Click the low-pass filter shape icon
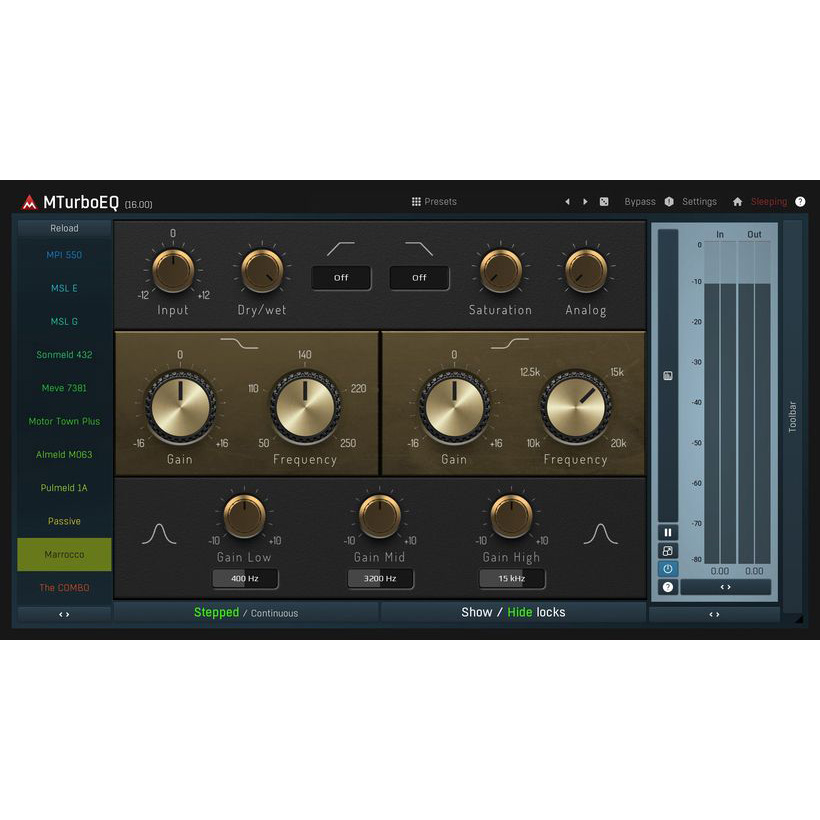The width and height of the screenshot is (820, 820). coord(419,249)
